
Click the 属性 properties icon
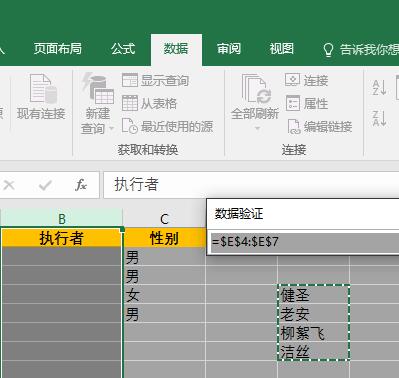(x=293, y=103)
